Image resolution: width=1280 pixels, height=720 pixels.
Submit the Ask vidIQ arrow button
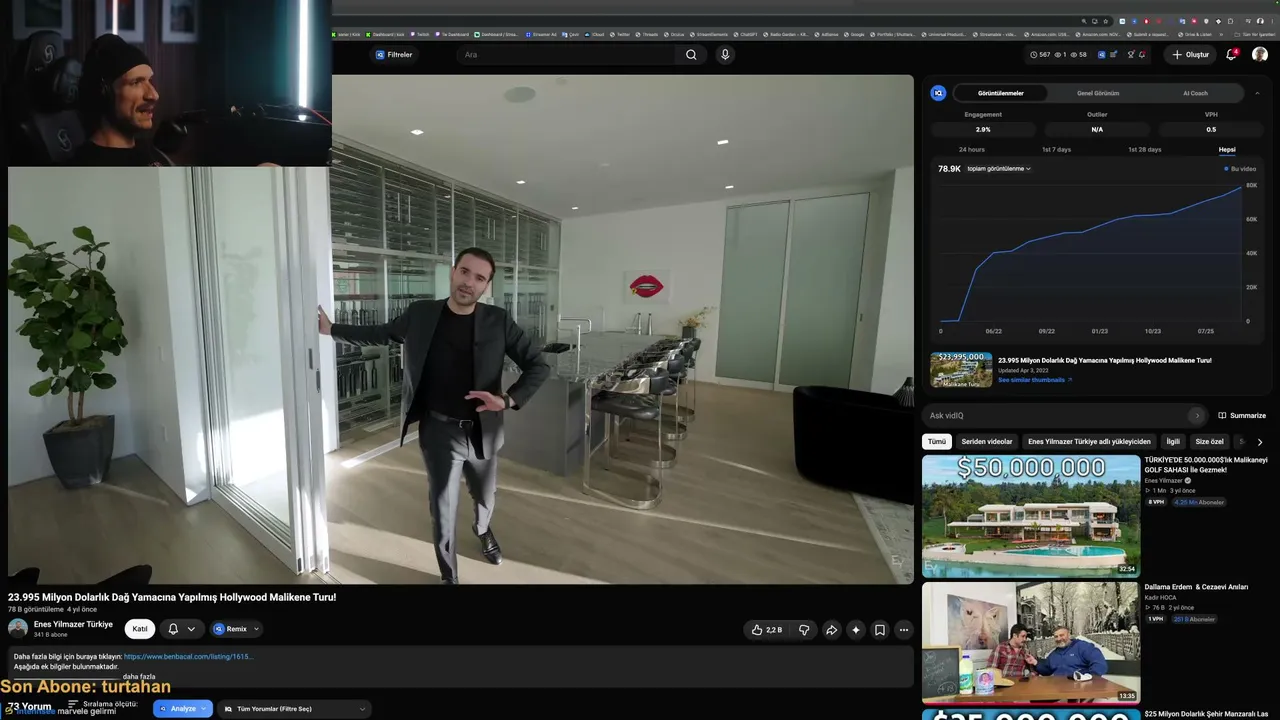(1197, 415)
